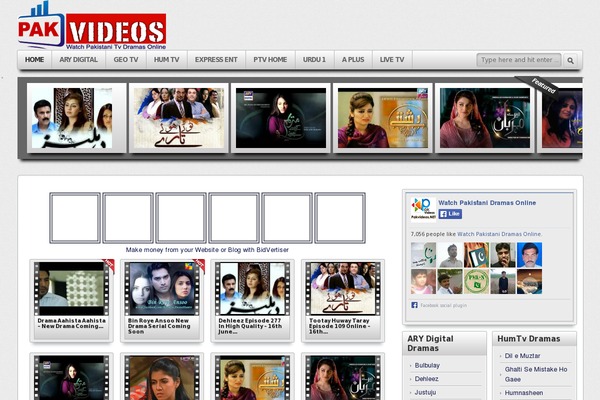Open the featured Tootay Huway Taray slider thumbnail
600x400 pixels.
point(179,118)
